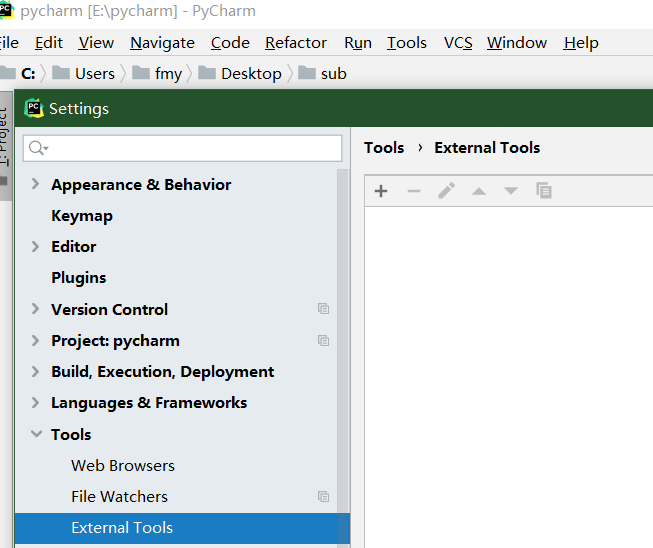Select Keymap in settings tree

pyautogui.click(x=82, y=216)
